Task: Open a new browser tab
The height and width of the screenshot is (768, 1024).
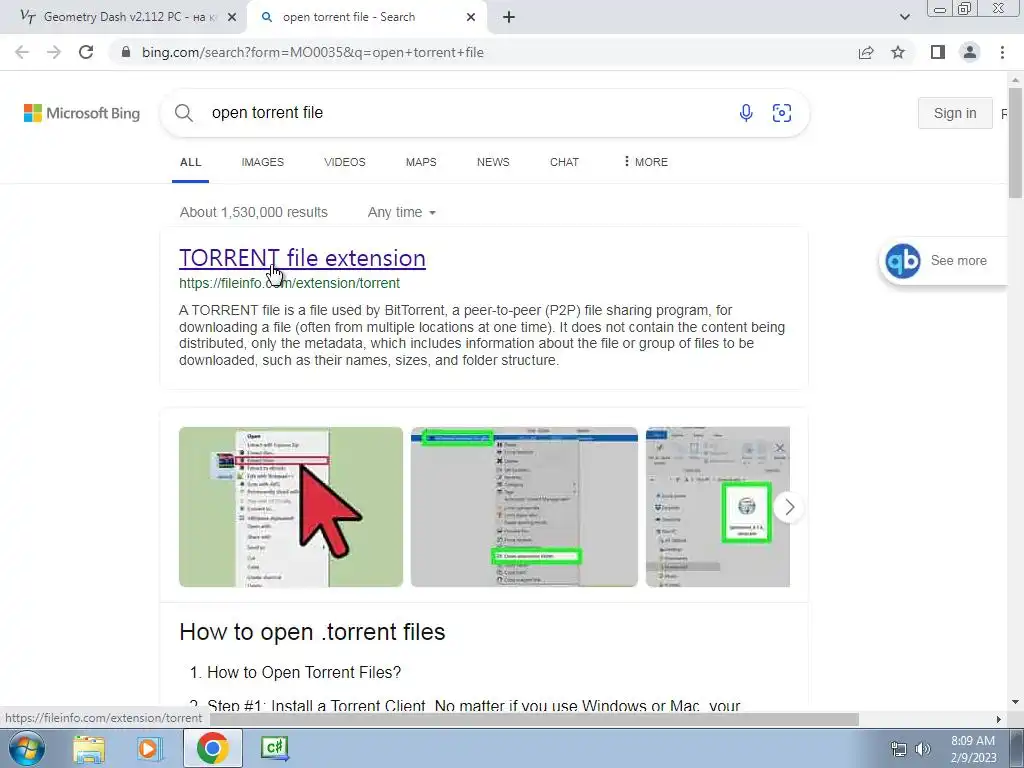Action: [x=509, y=17]
